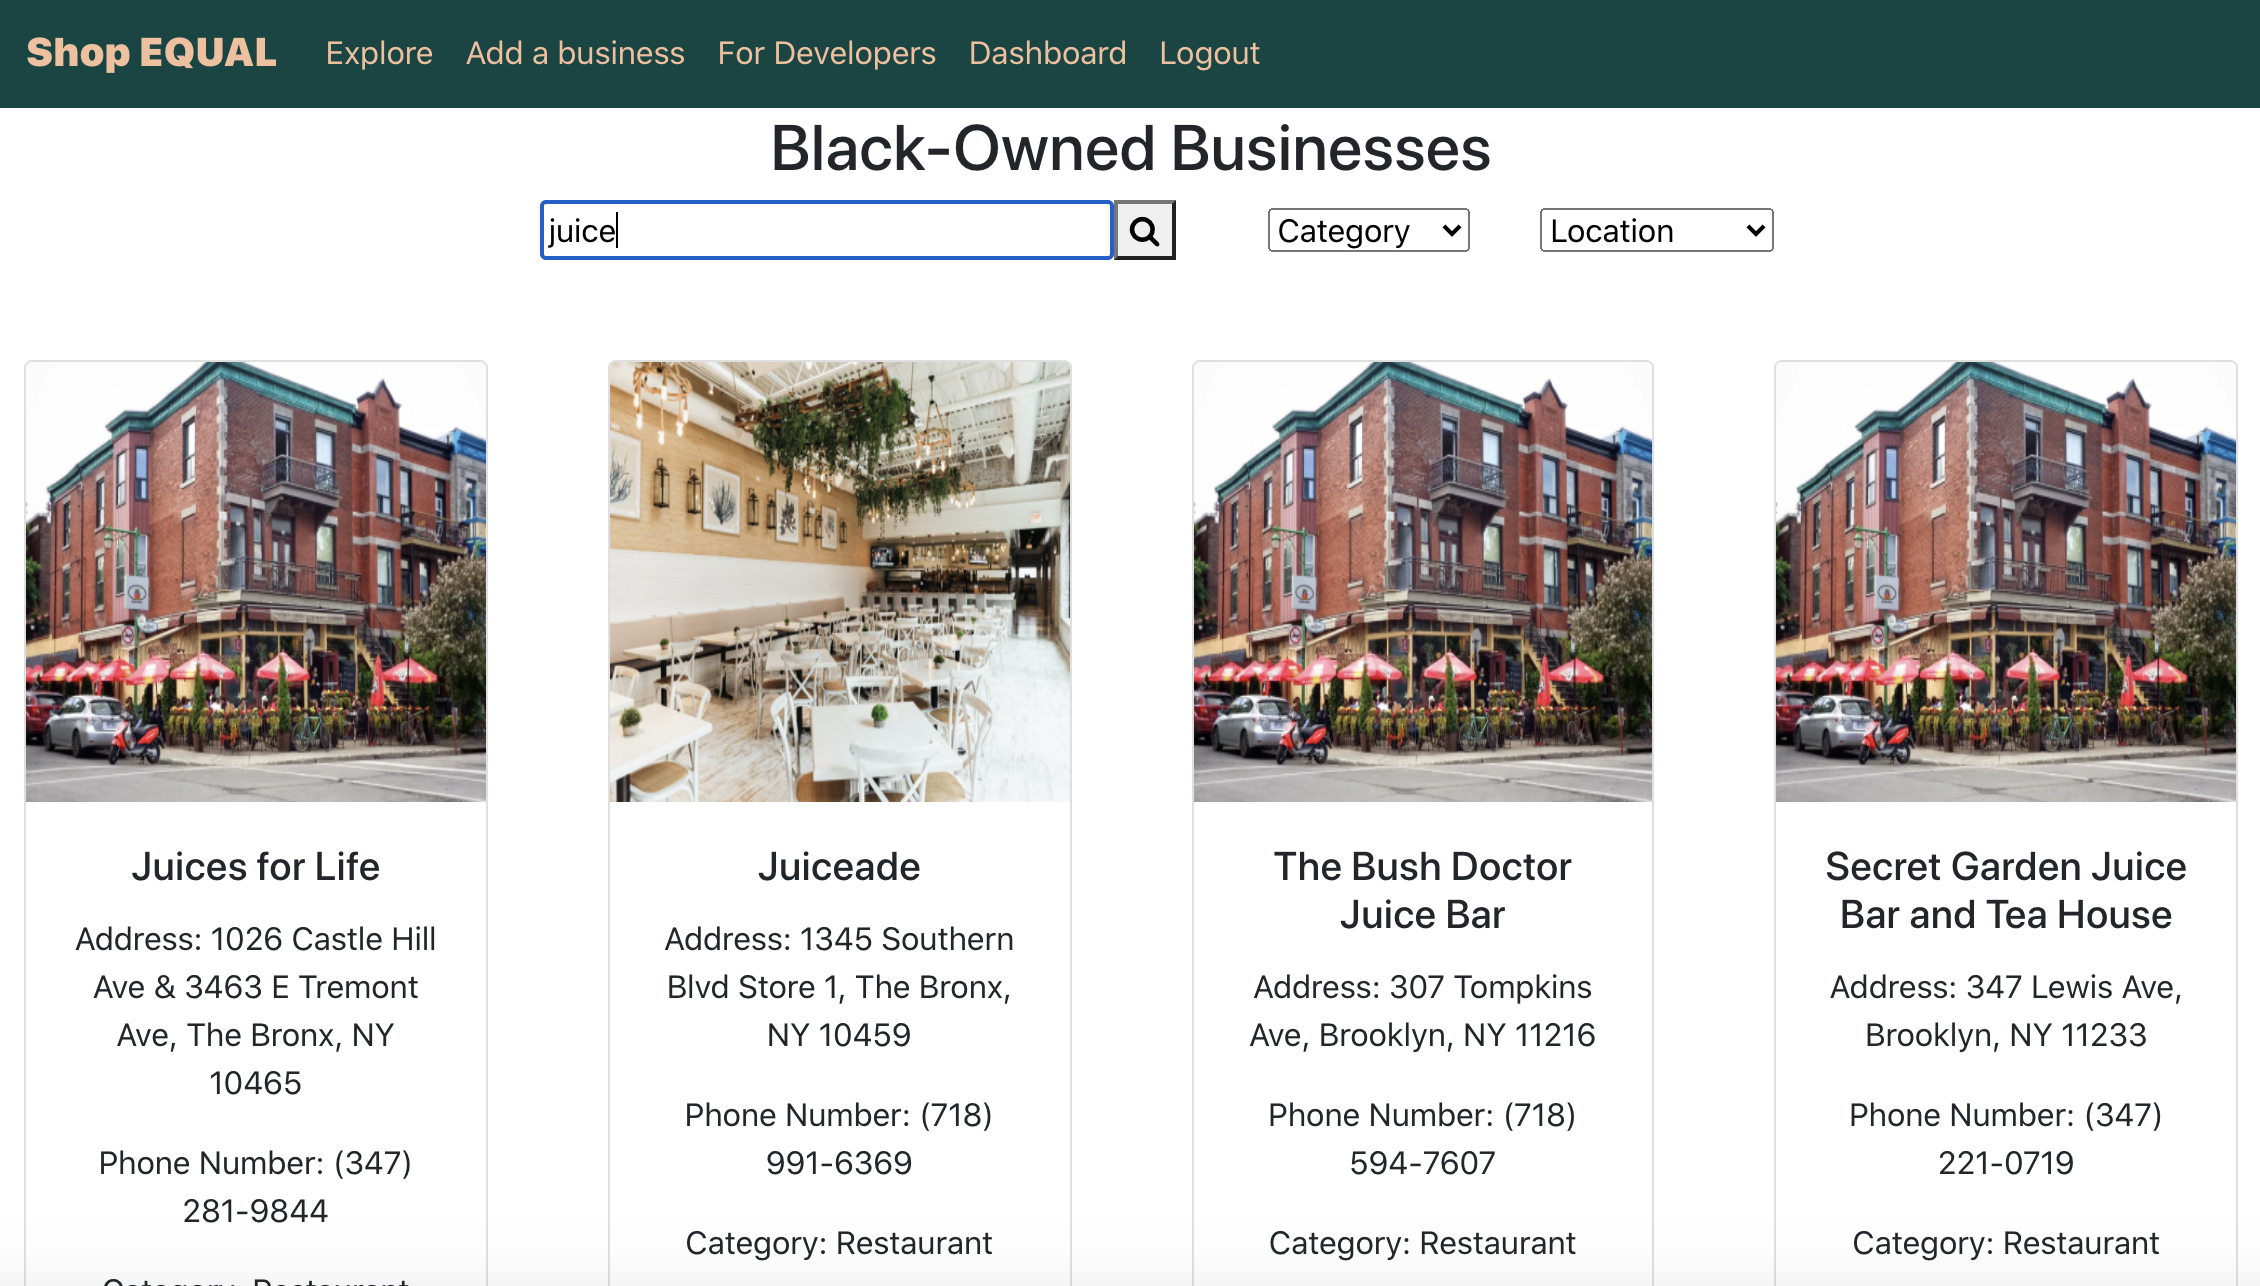Click the Juiceade business card thumbnail

click(x=838, y=582)
